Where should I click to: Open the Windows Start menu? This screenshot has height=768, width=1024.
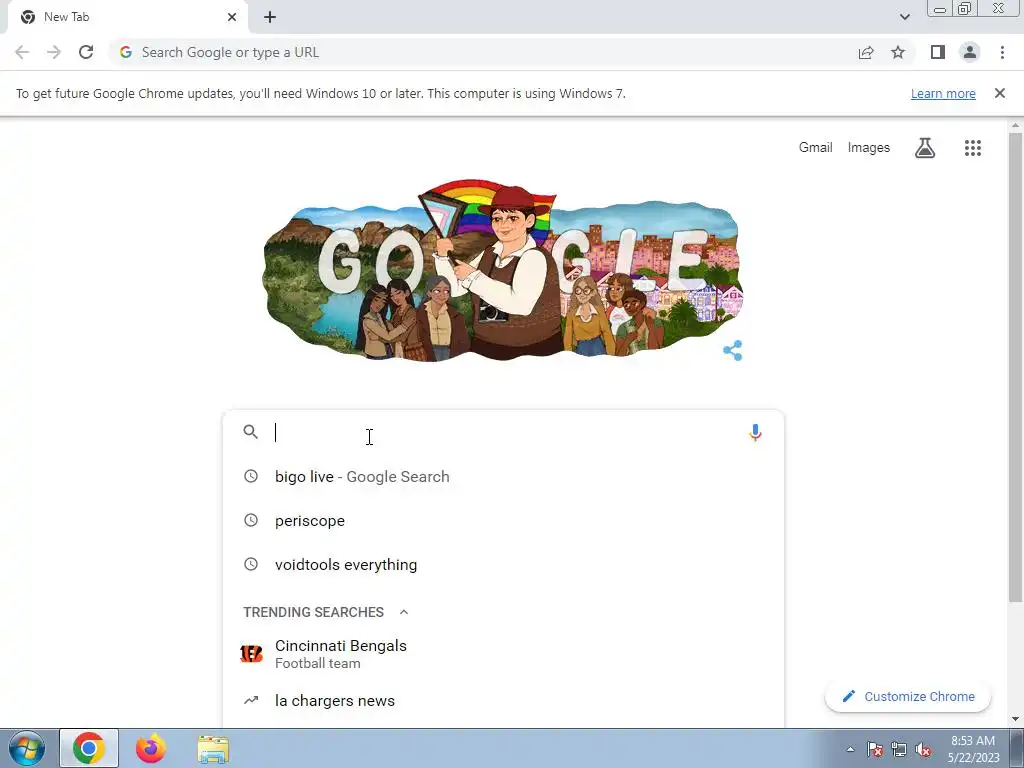[x=27, y=748]
